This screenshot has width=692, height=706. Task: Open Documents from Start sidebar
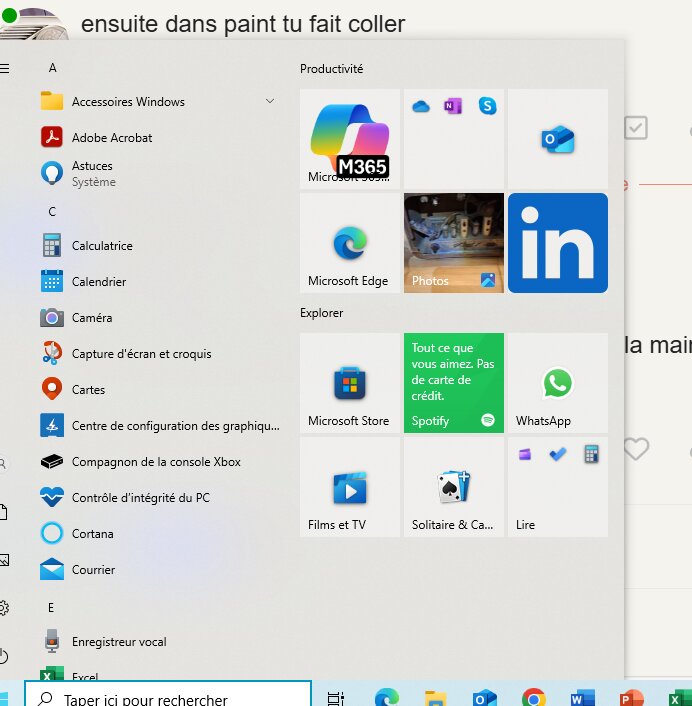click(x=4, y=512)
